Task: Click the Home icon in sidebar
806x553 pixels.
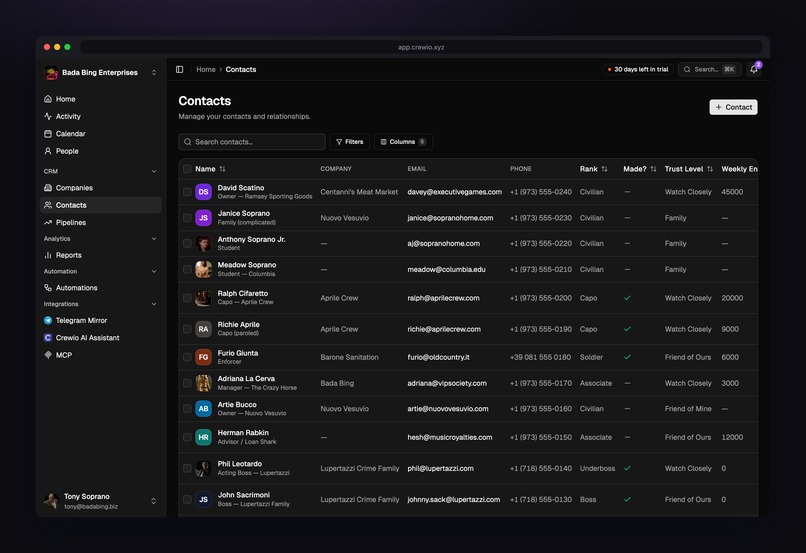Action: [48, 99]
